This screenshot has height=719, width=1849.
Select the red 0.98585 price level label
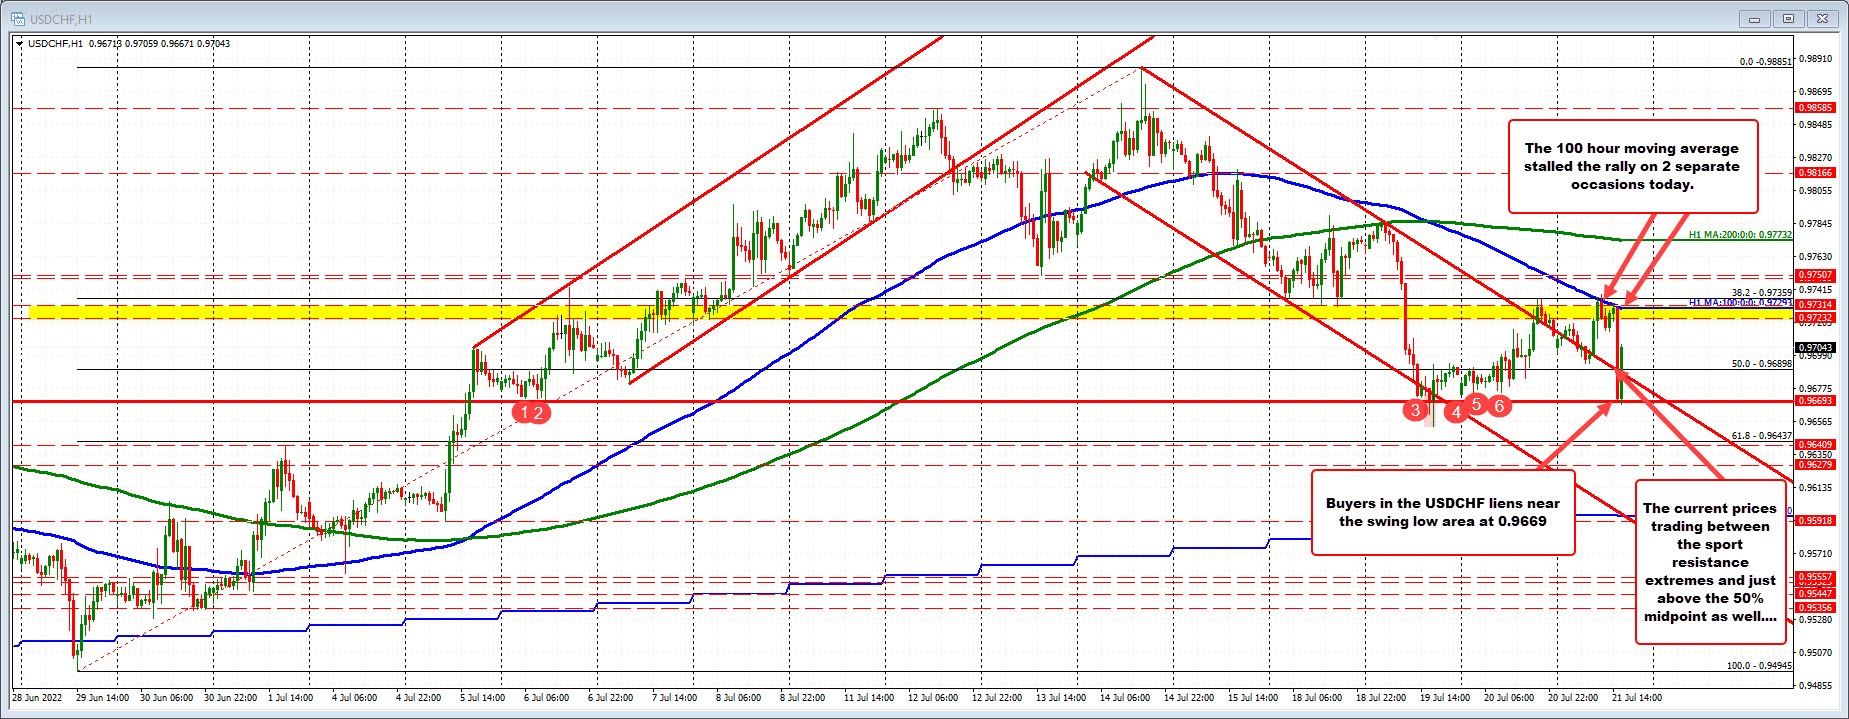click(x=1815, y=108)
